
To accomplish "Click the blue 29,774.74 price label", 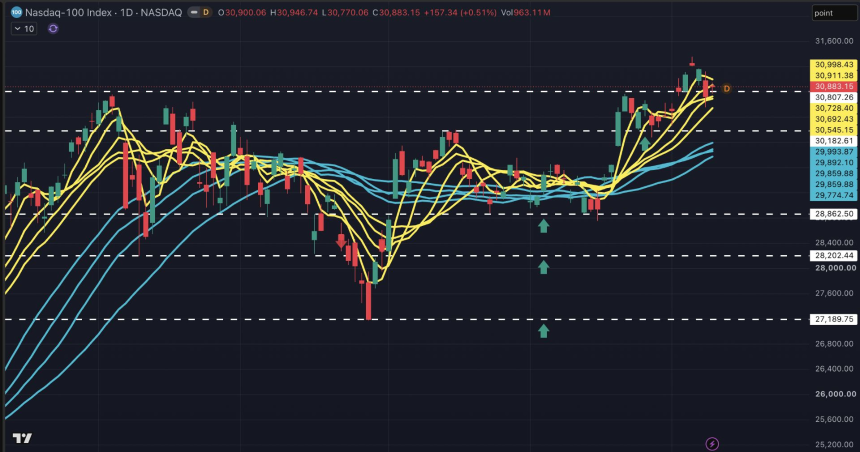I will [x=833, y=195].
